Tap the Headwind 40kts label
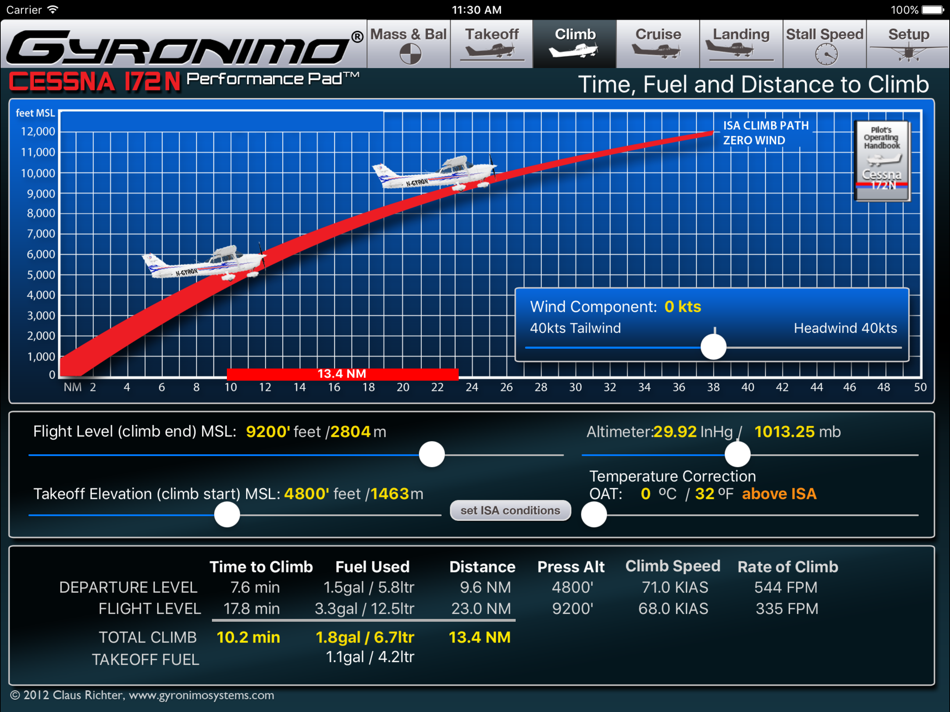 [x=845, y=328]
